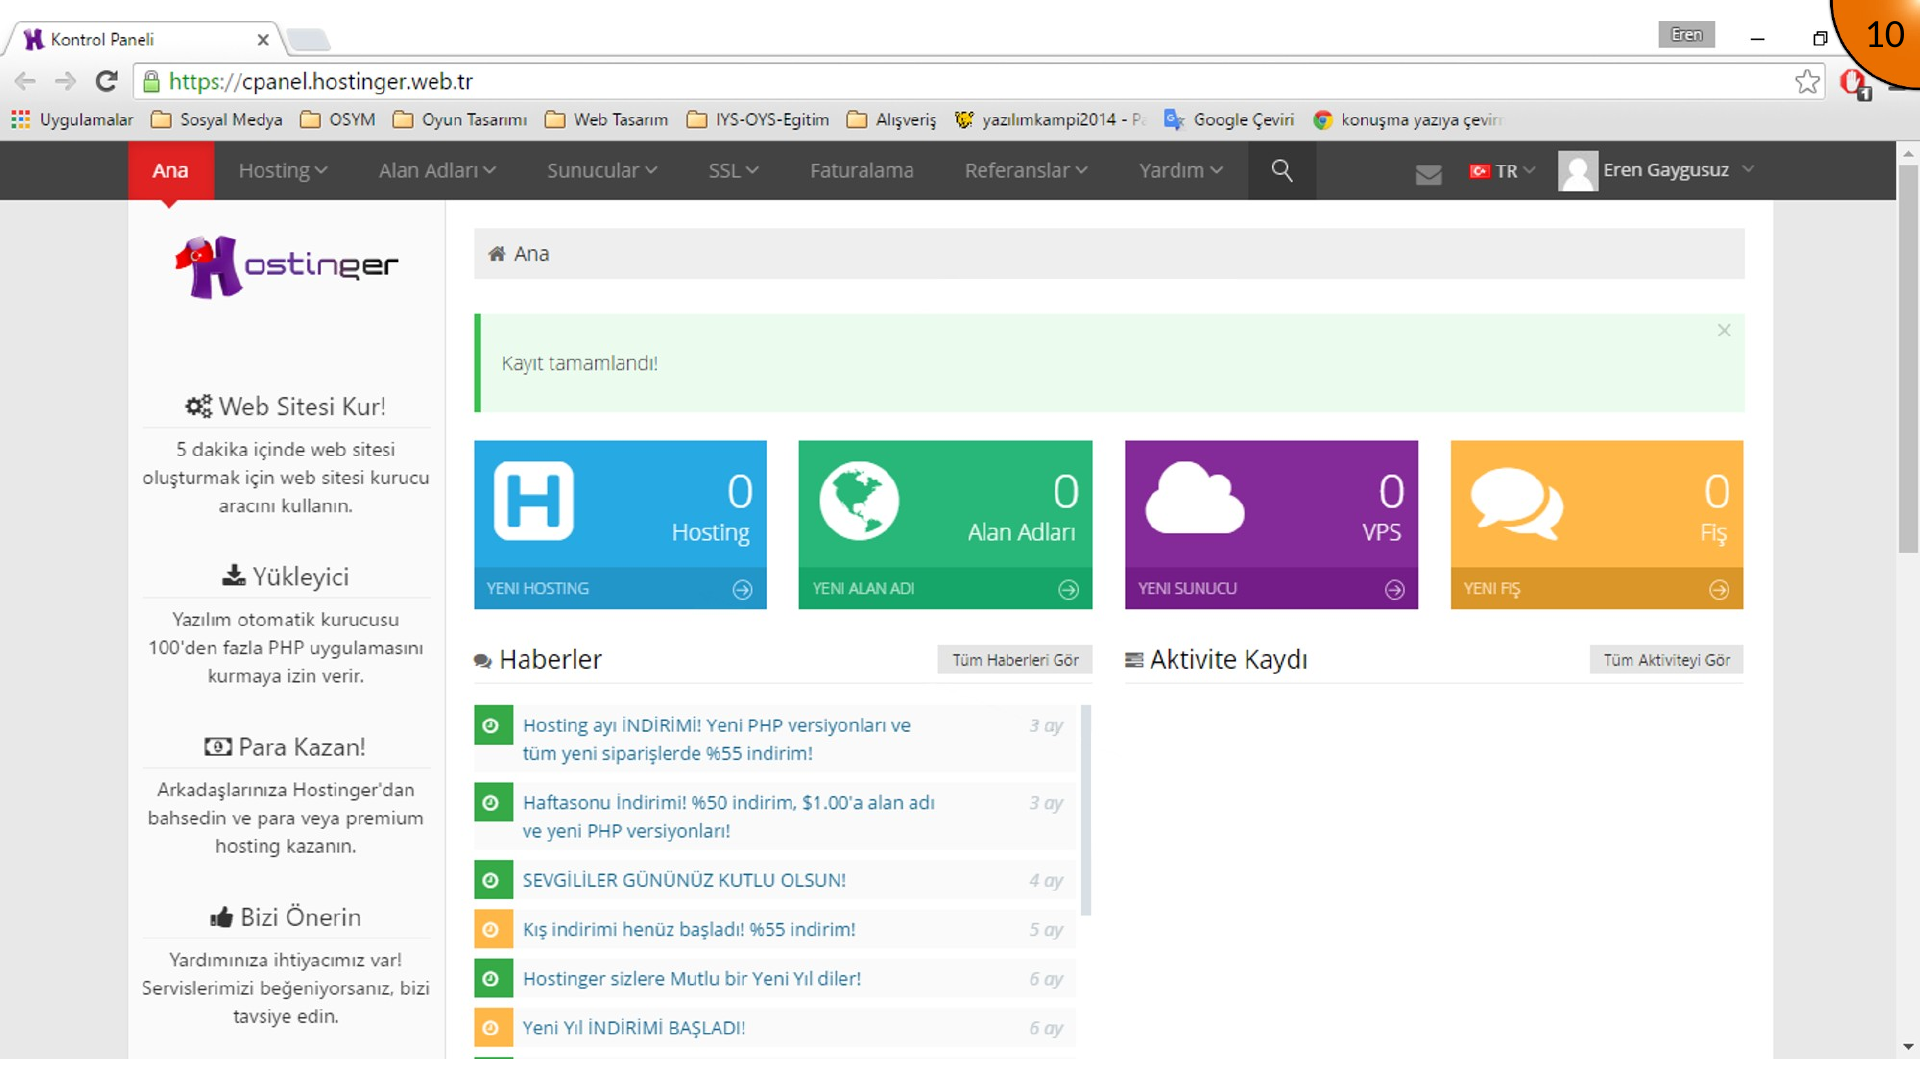Expand the Hosting dropdown menu

[x=282, y=171]
